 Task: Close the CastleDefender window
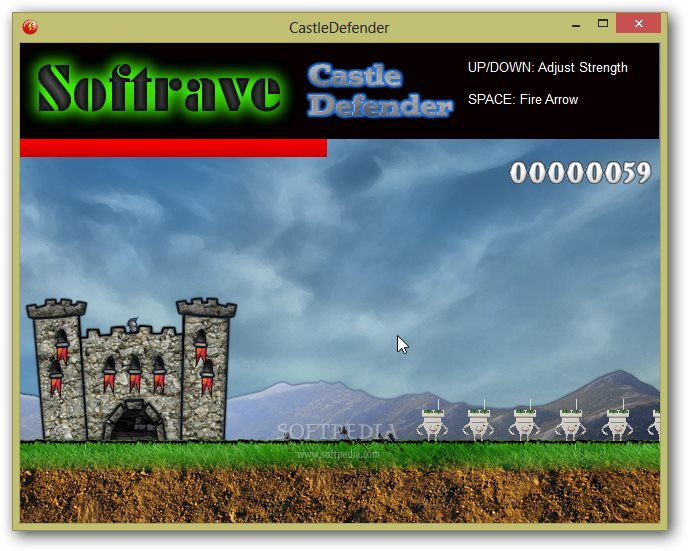pyautogui.click(x=638, y=23)
